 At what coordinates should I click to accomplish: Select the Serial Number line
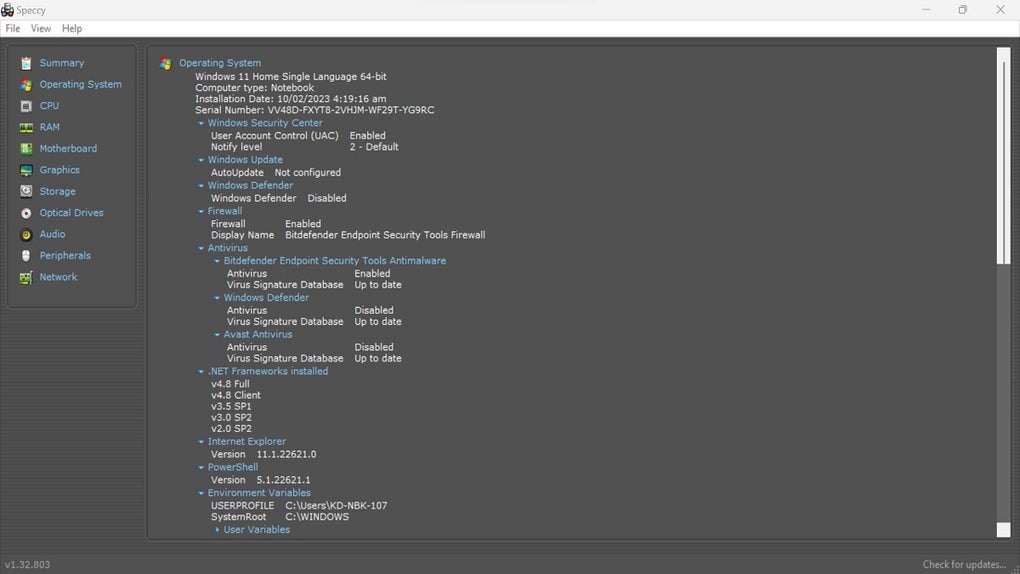coord(315,110)
